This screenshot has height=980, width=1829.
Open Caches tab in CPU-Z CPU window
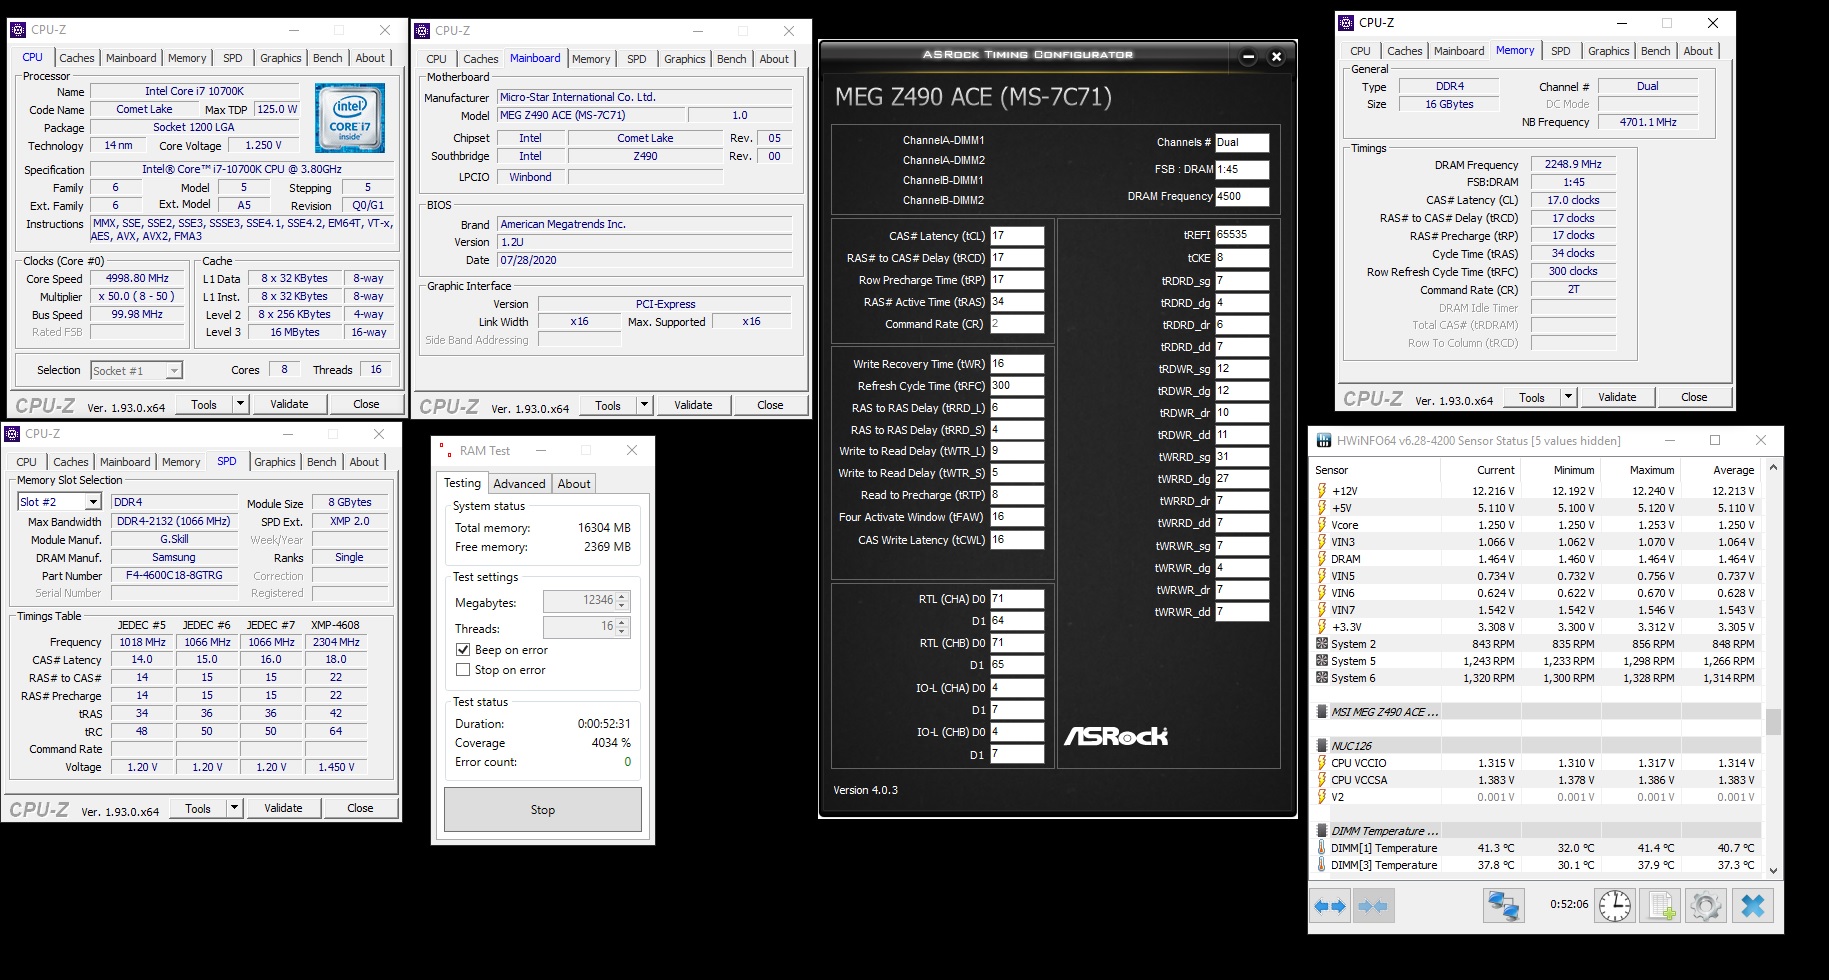[x=77, y=58]
